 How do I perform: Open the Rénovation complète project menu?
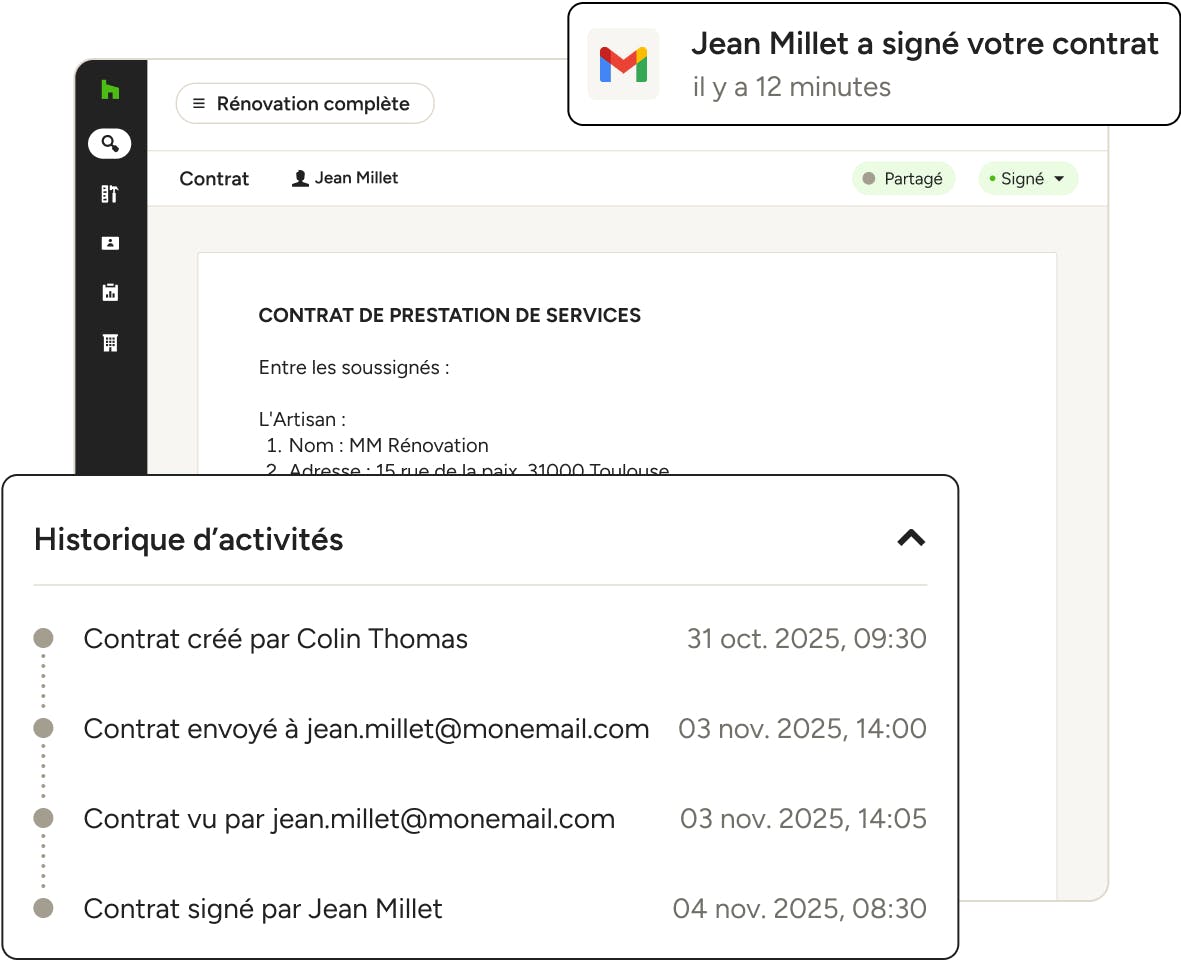tap(304, 104)
